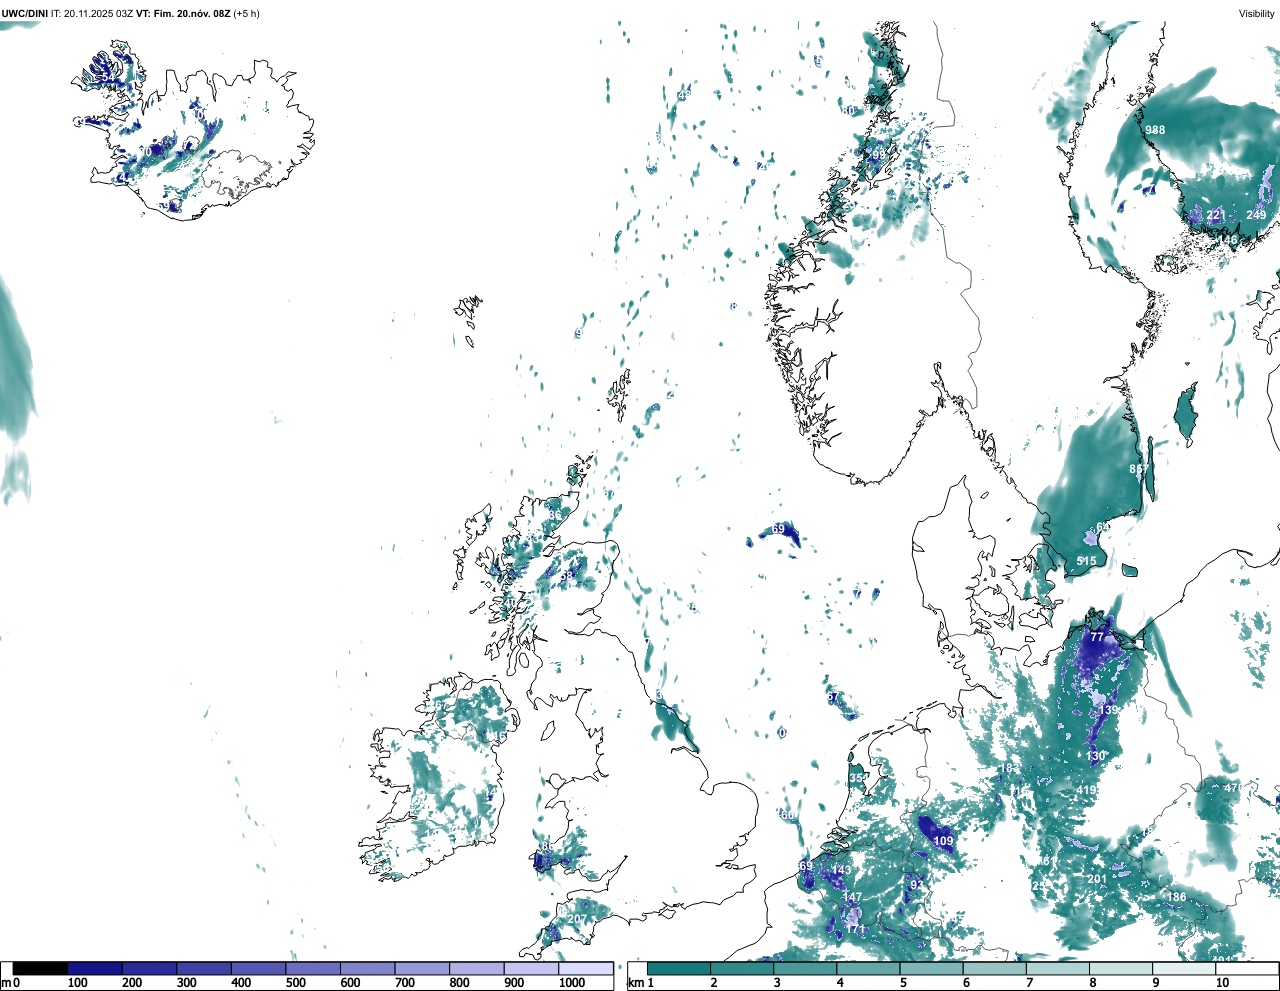The height and width of the screenshot is (991, 1280).
Task: Click the '109' value over Germany
Action: 943,842
